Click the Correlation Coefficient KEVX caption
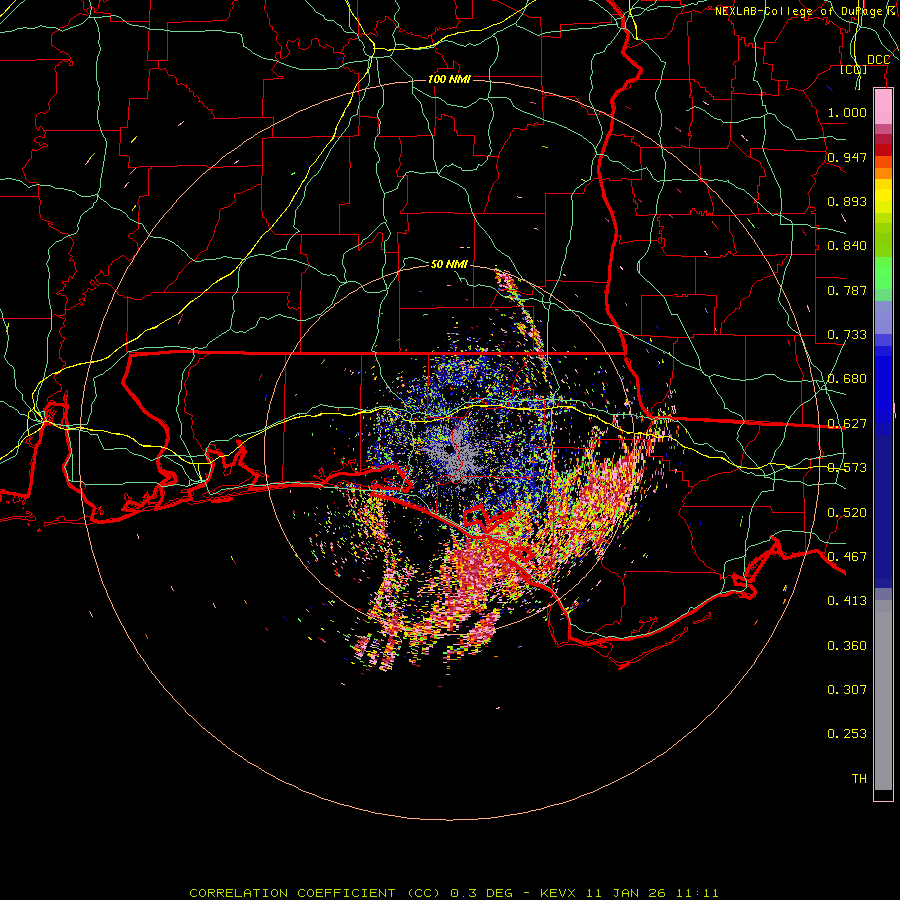Screen dimensions: 900x900 (x=453, y=893)
